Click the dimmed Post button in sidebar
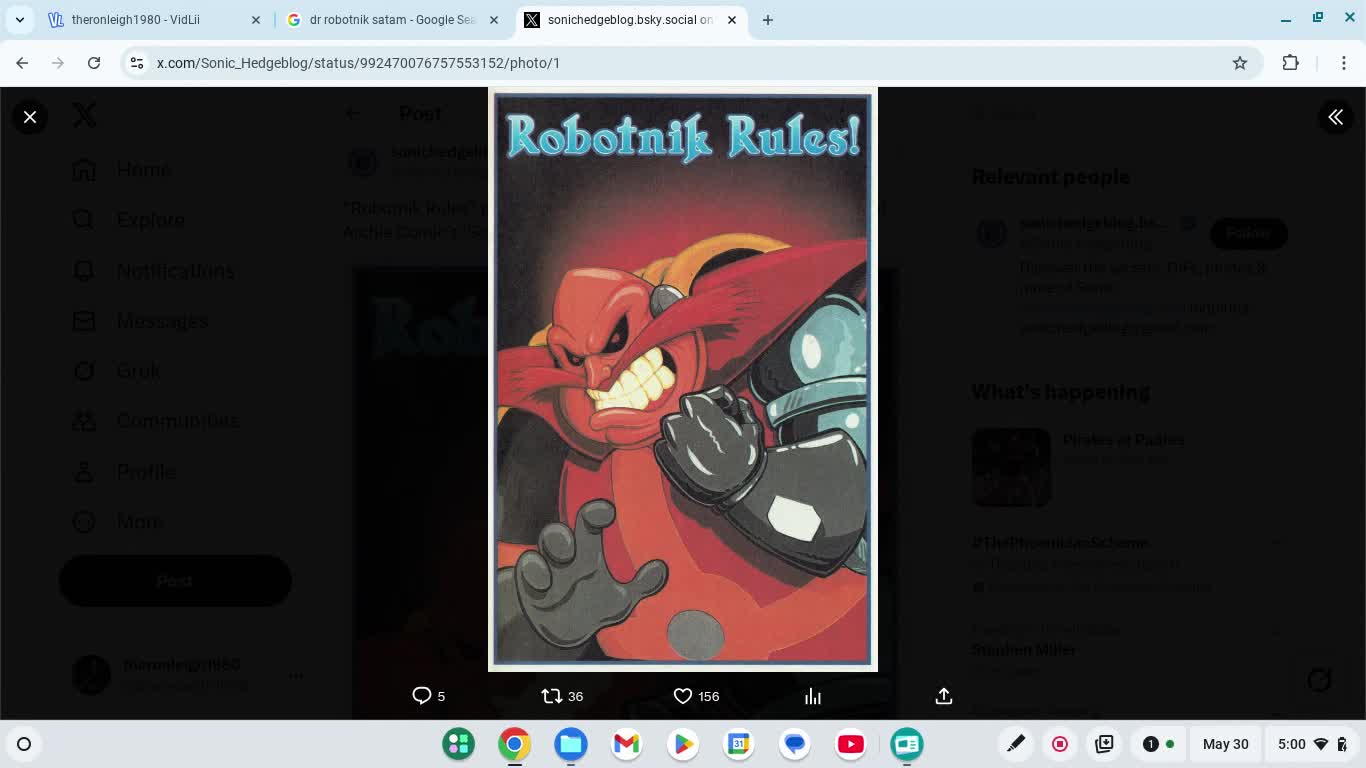This screenshot has height=768, width=1366. [175, 581]
